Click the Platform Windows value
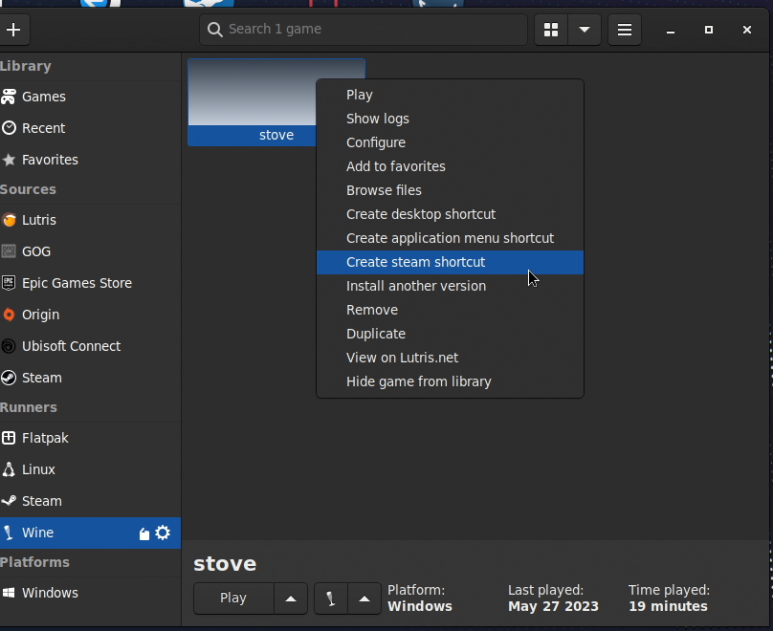773x631 pixels. click(420, 606)
